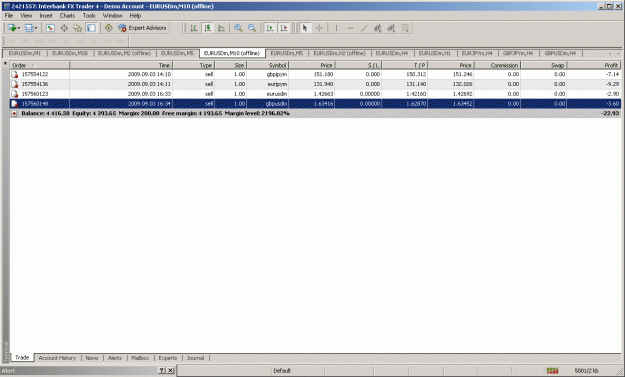Viewport: 625px width, 377px height.
Task: Switch to EURJPYm,H4 chart tab
Action: tap(477, 53)
